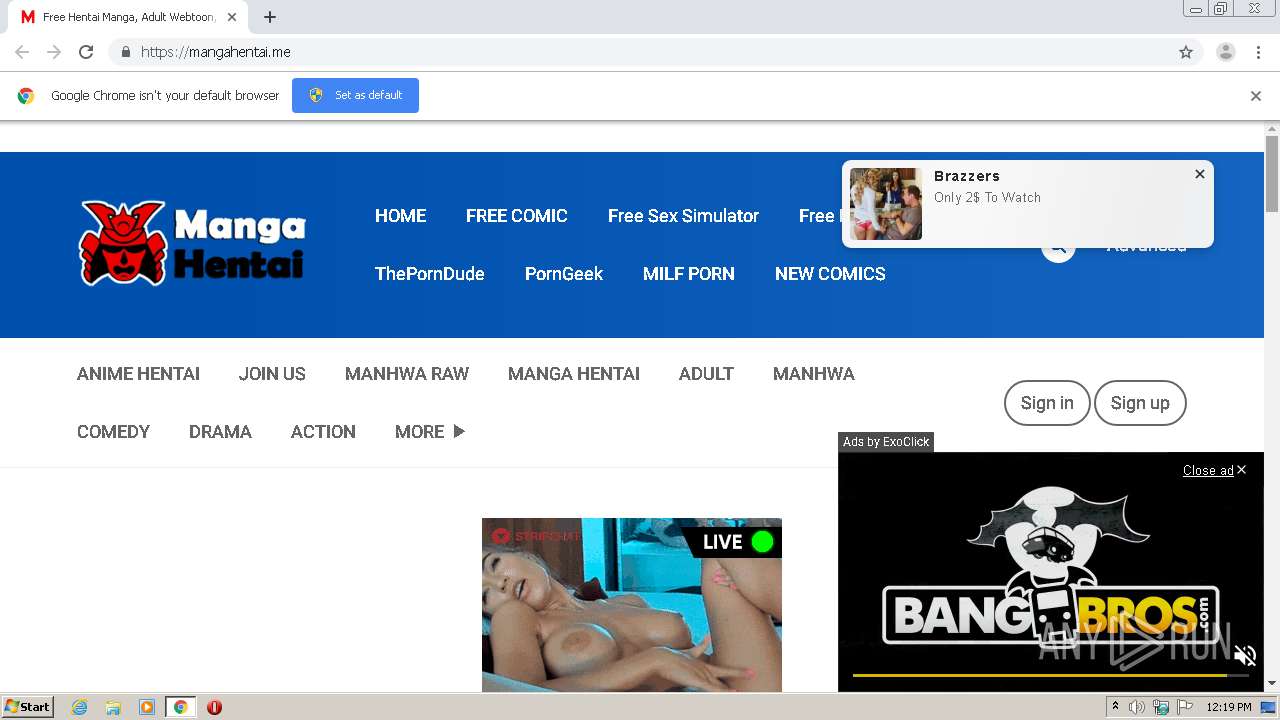This screenshot has height=720, width=1280.
Task: Unmute the BangBros video ad
Action: click(x=1245, y=656)
